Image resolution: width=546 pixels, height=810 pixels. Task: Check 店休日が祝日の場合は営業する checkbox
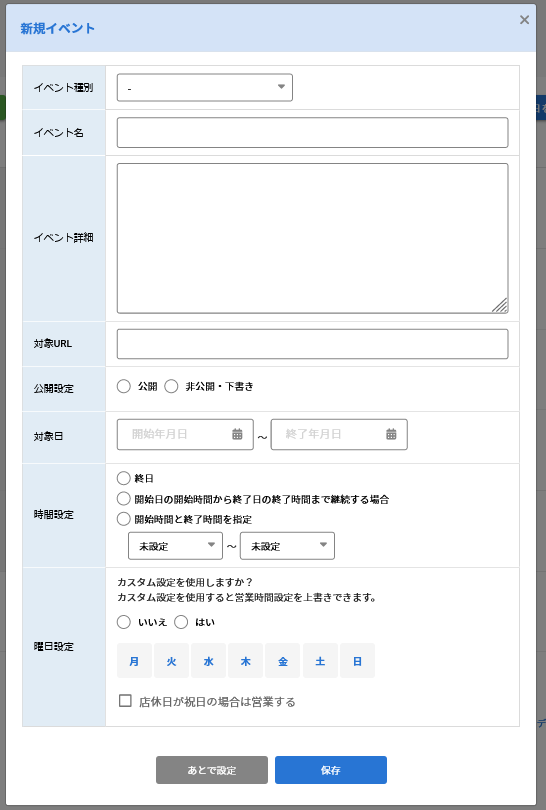click(x=125, y=701)
